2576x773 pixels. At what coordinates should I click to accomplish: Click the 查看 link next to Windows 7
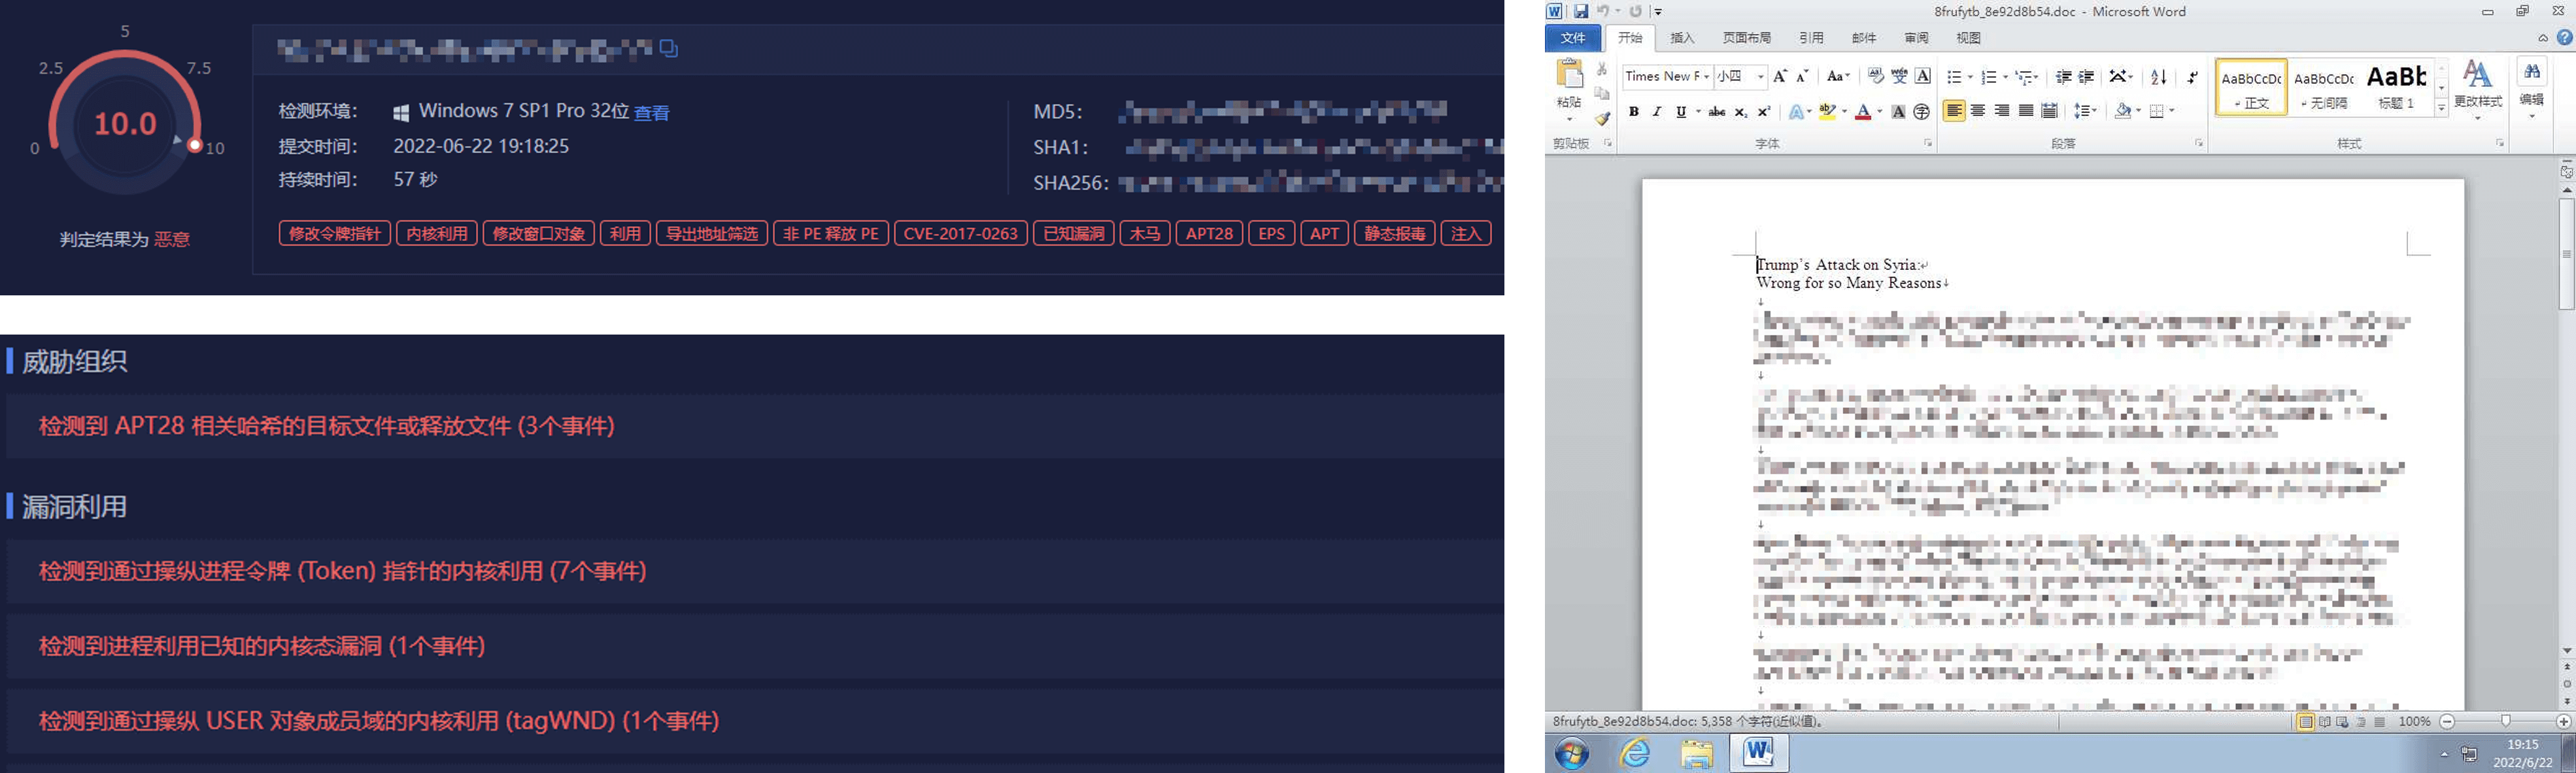click(652, 113)
